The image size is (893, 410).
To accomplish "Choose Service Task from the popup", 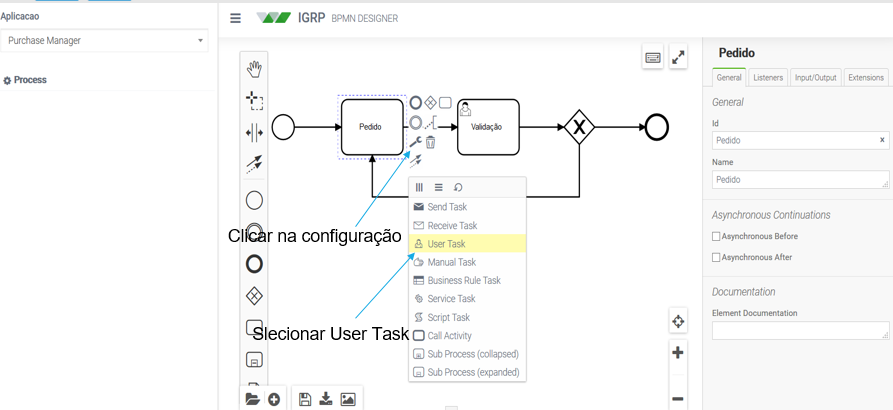I will coord(467,298).
